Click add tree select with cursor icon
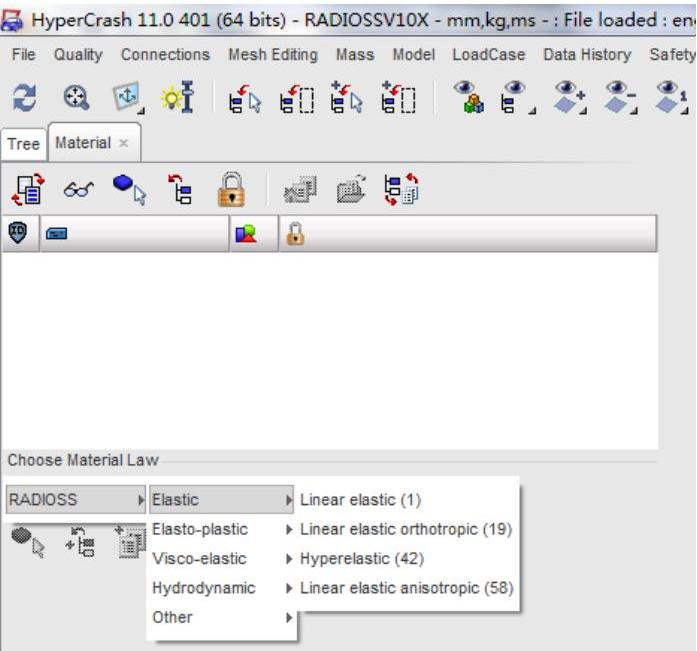 [347, 97]
